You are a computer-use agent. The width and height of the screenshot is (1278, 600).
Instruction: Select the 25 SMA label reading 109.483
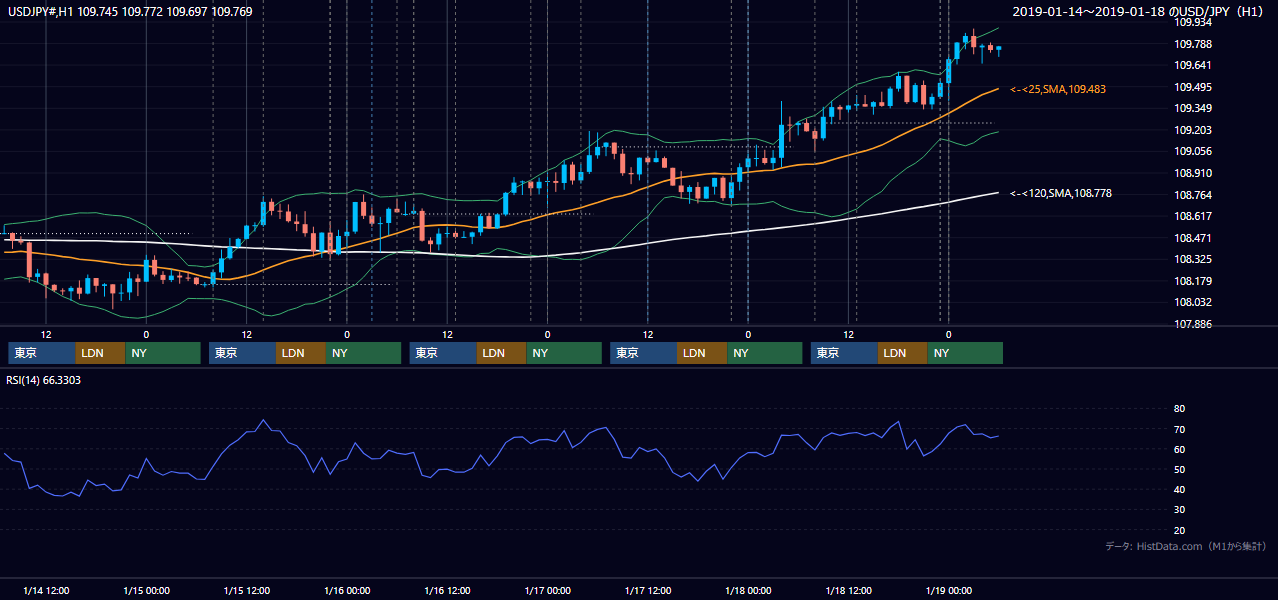pos(1058,89)
